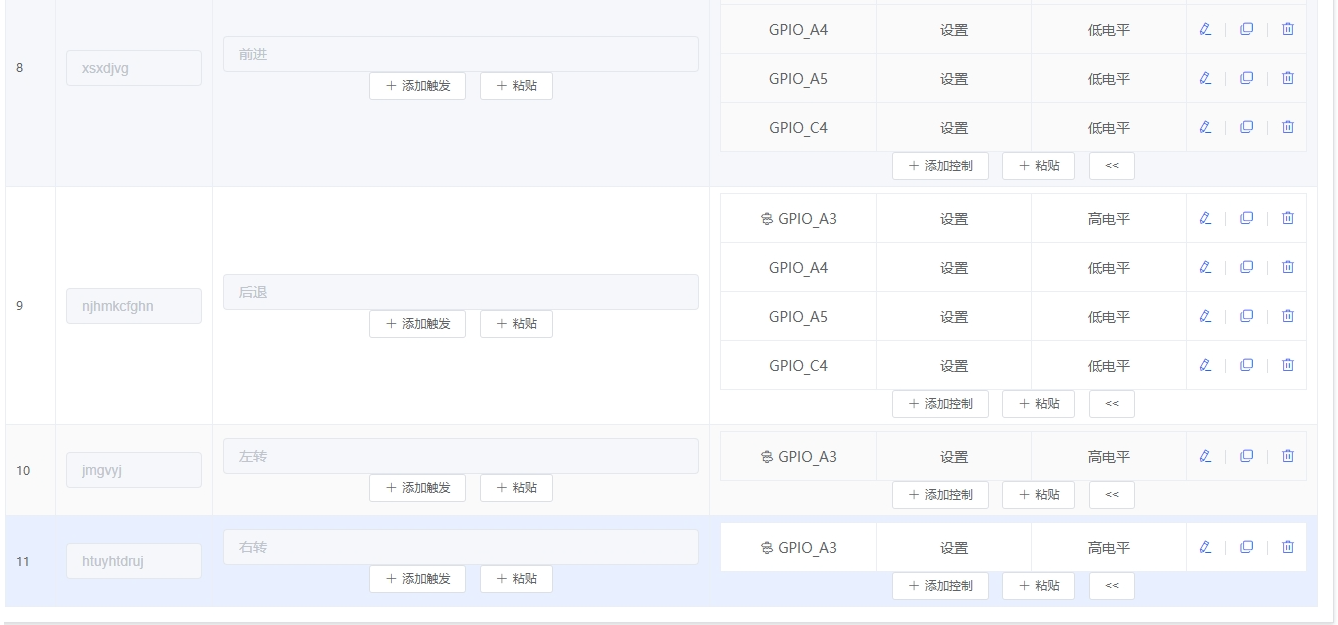
Task: Click the name field containing htuyhtdruj
Action: pos(134,561)
